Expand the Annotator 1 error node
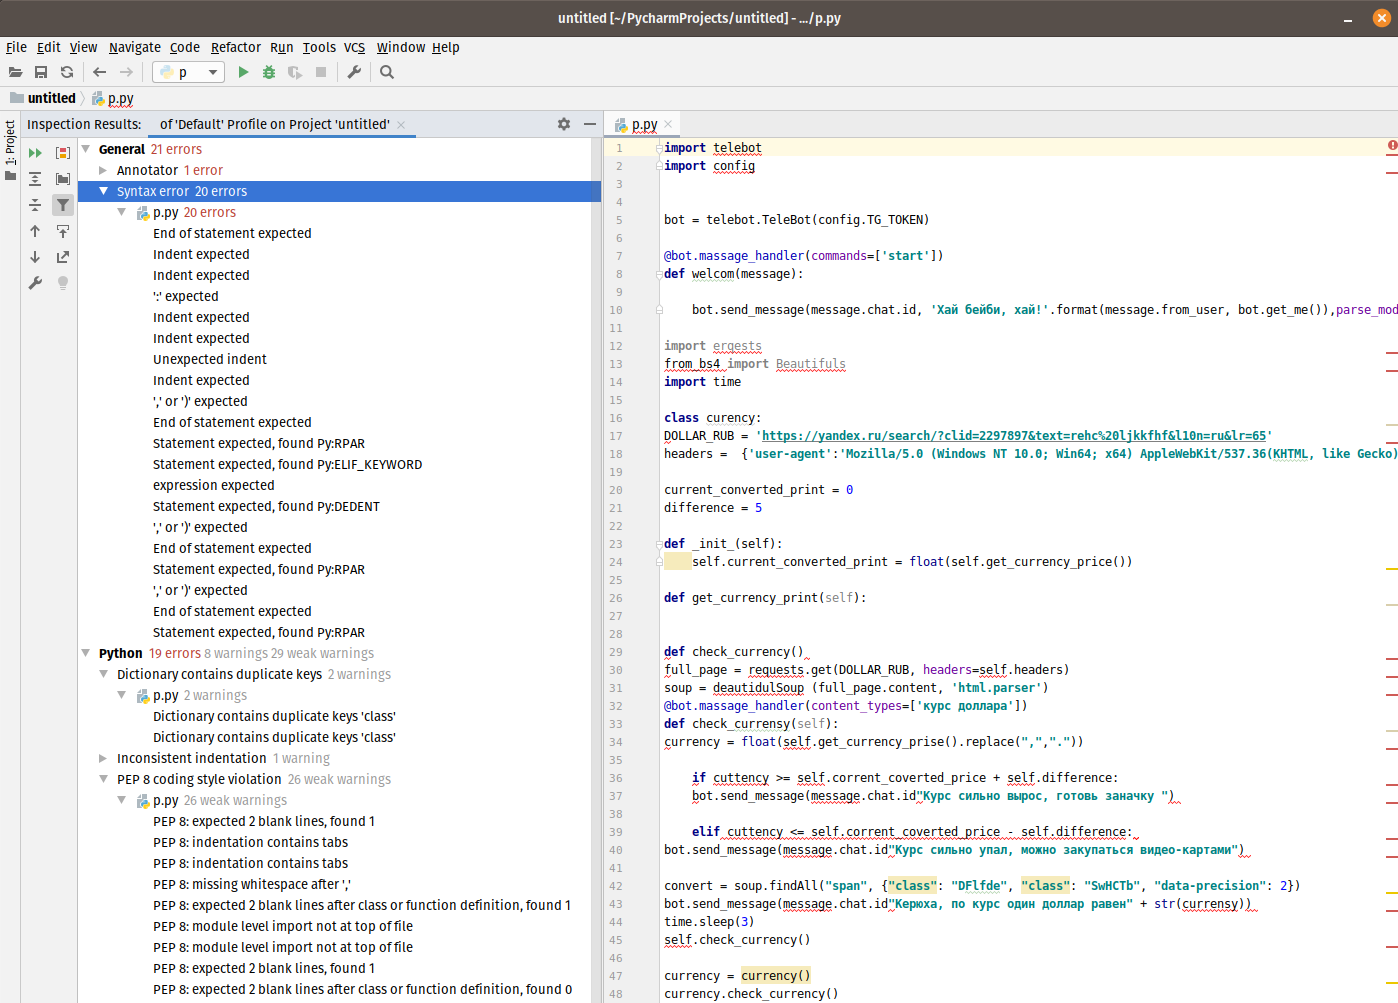1398x1003 pixels. tap(103, 170)
